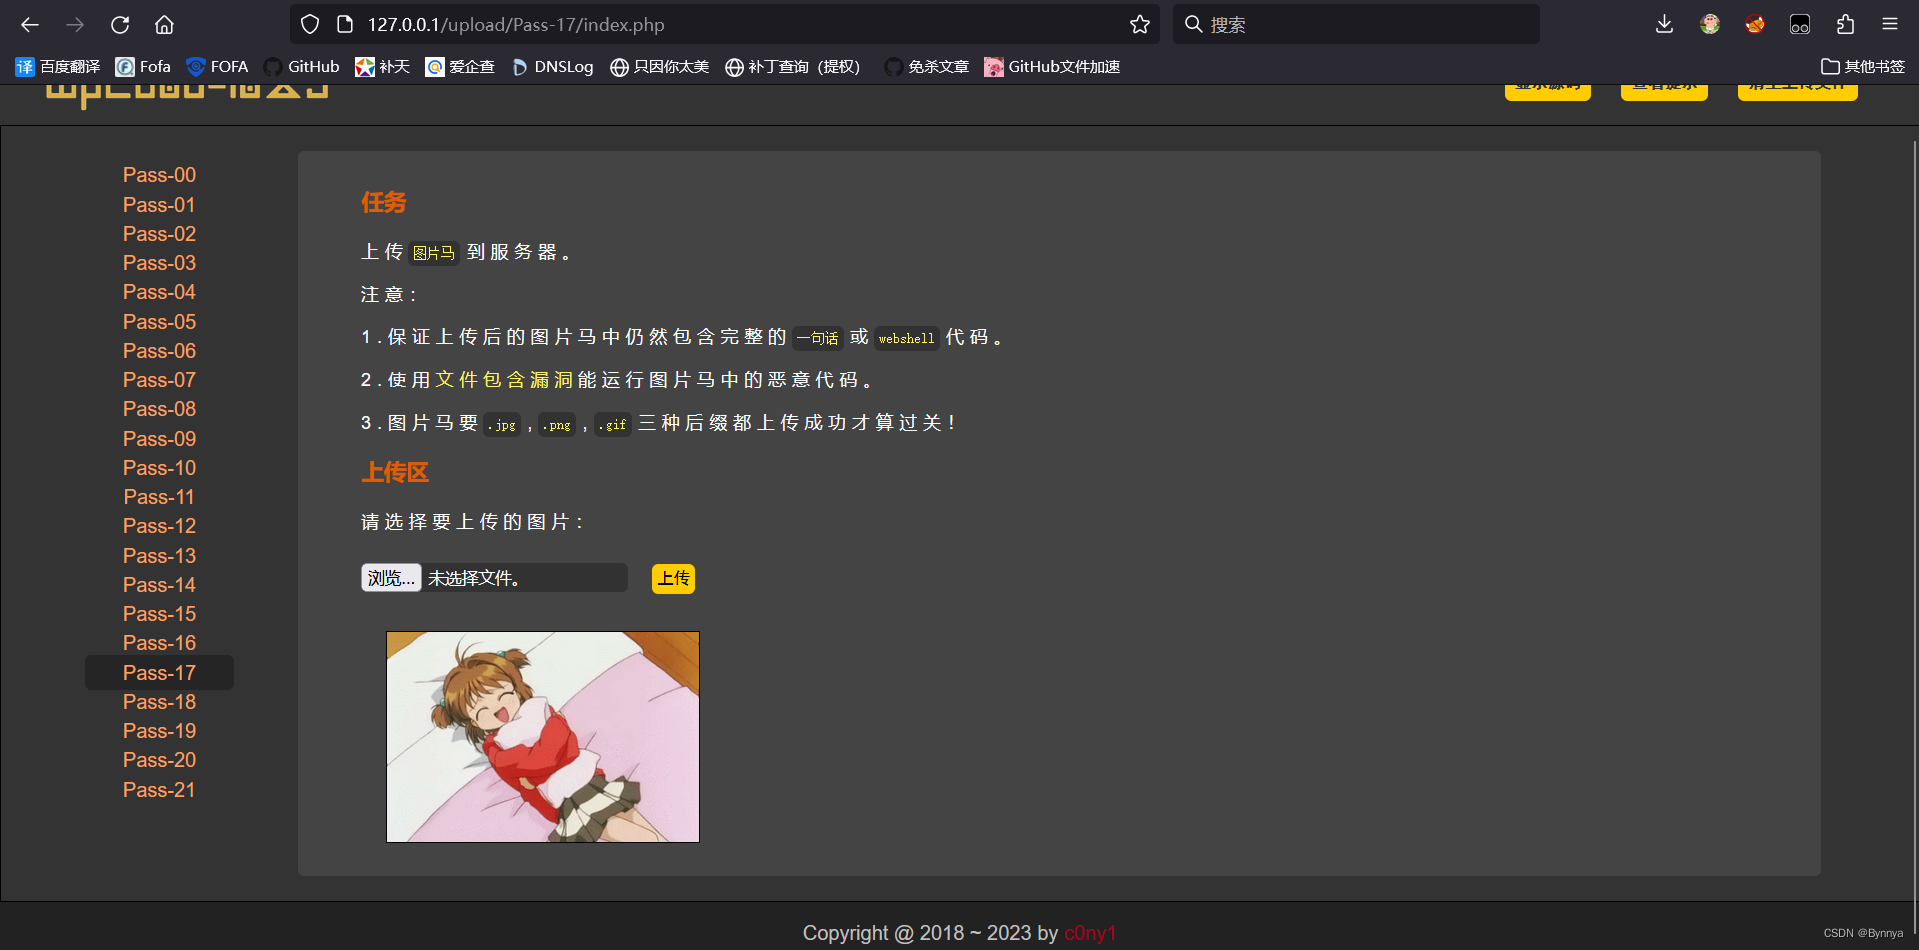Select Pass-00 in the sidebar
This screenshot has width=1919, height=950.
[x=159, y=175]
